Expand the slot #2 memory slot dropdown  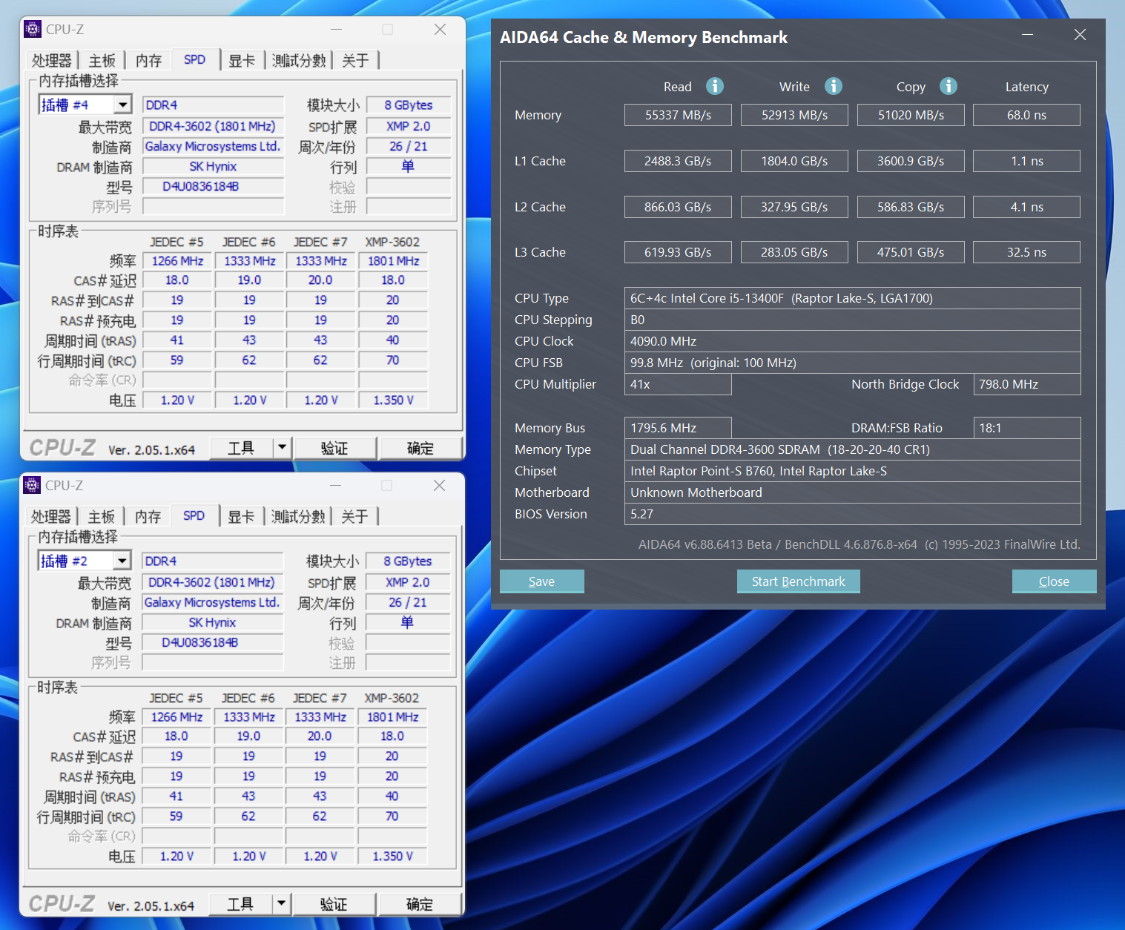pos(123,561)
